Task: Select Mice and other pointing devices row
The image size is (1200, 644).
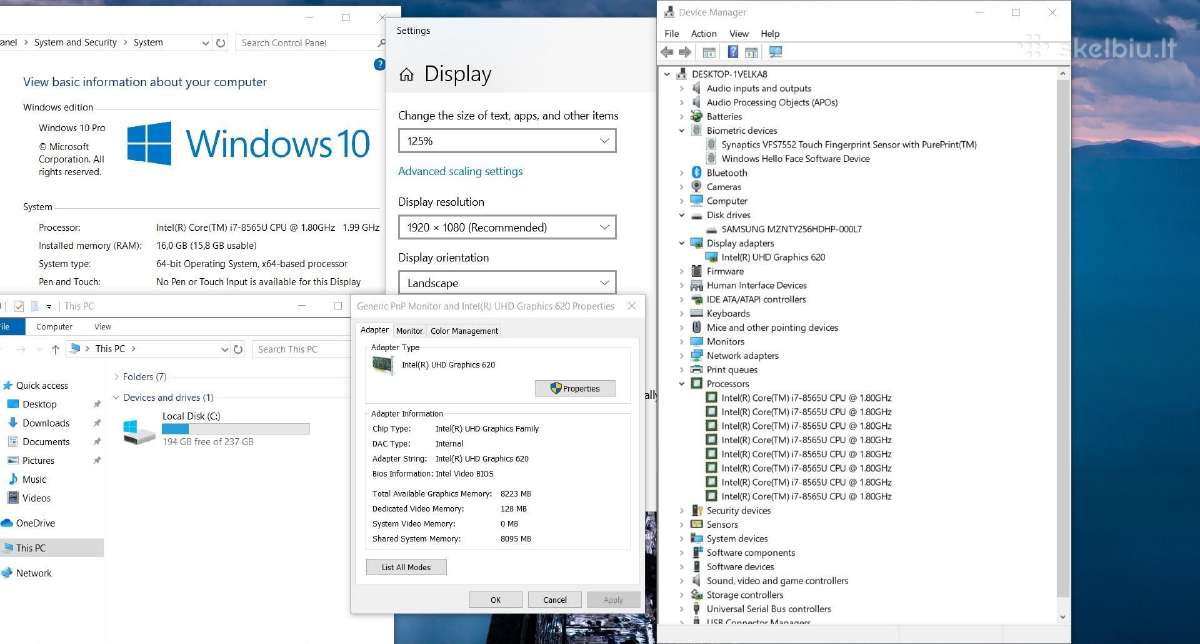Action: tap(772, 328)
